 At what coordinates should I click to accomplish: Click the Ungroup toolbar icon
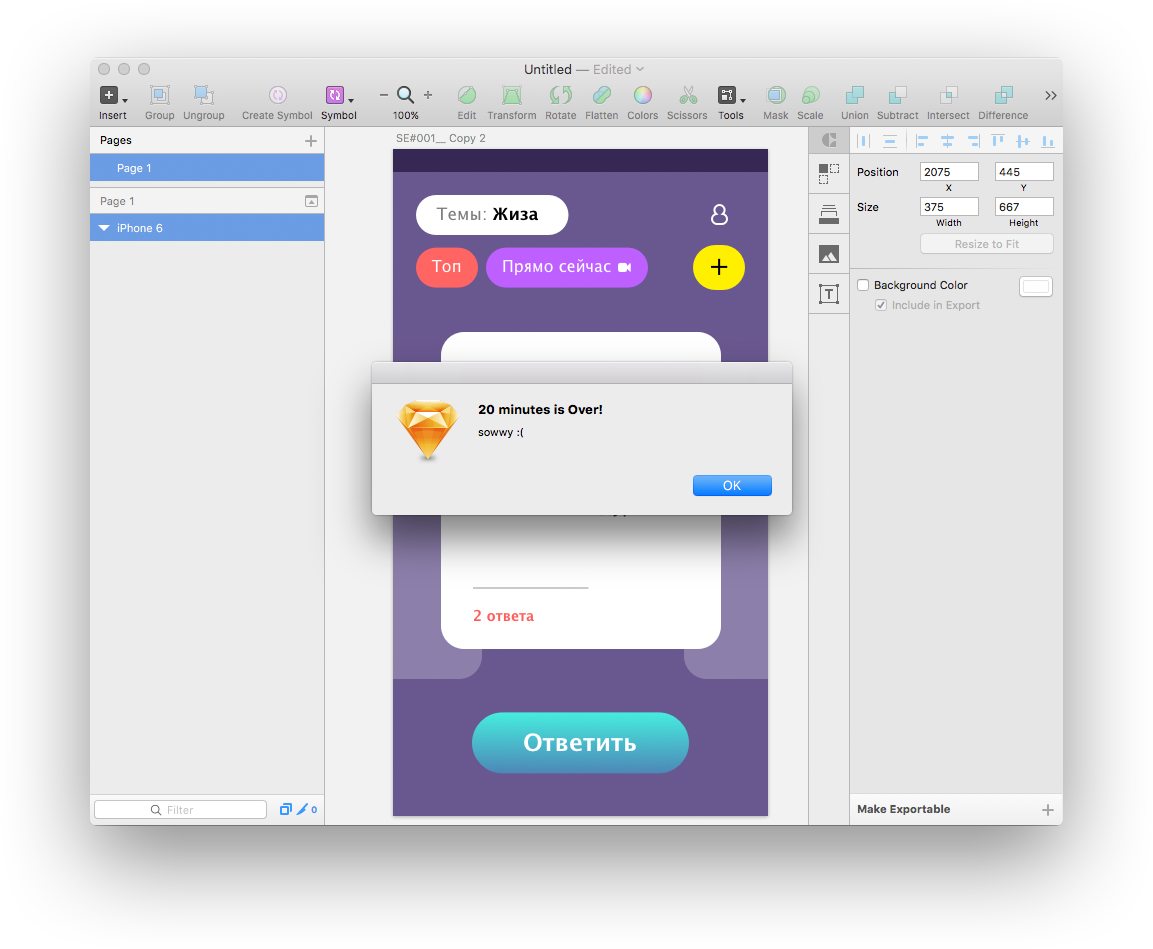click(x=203, y=95)
